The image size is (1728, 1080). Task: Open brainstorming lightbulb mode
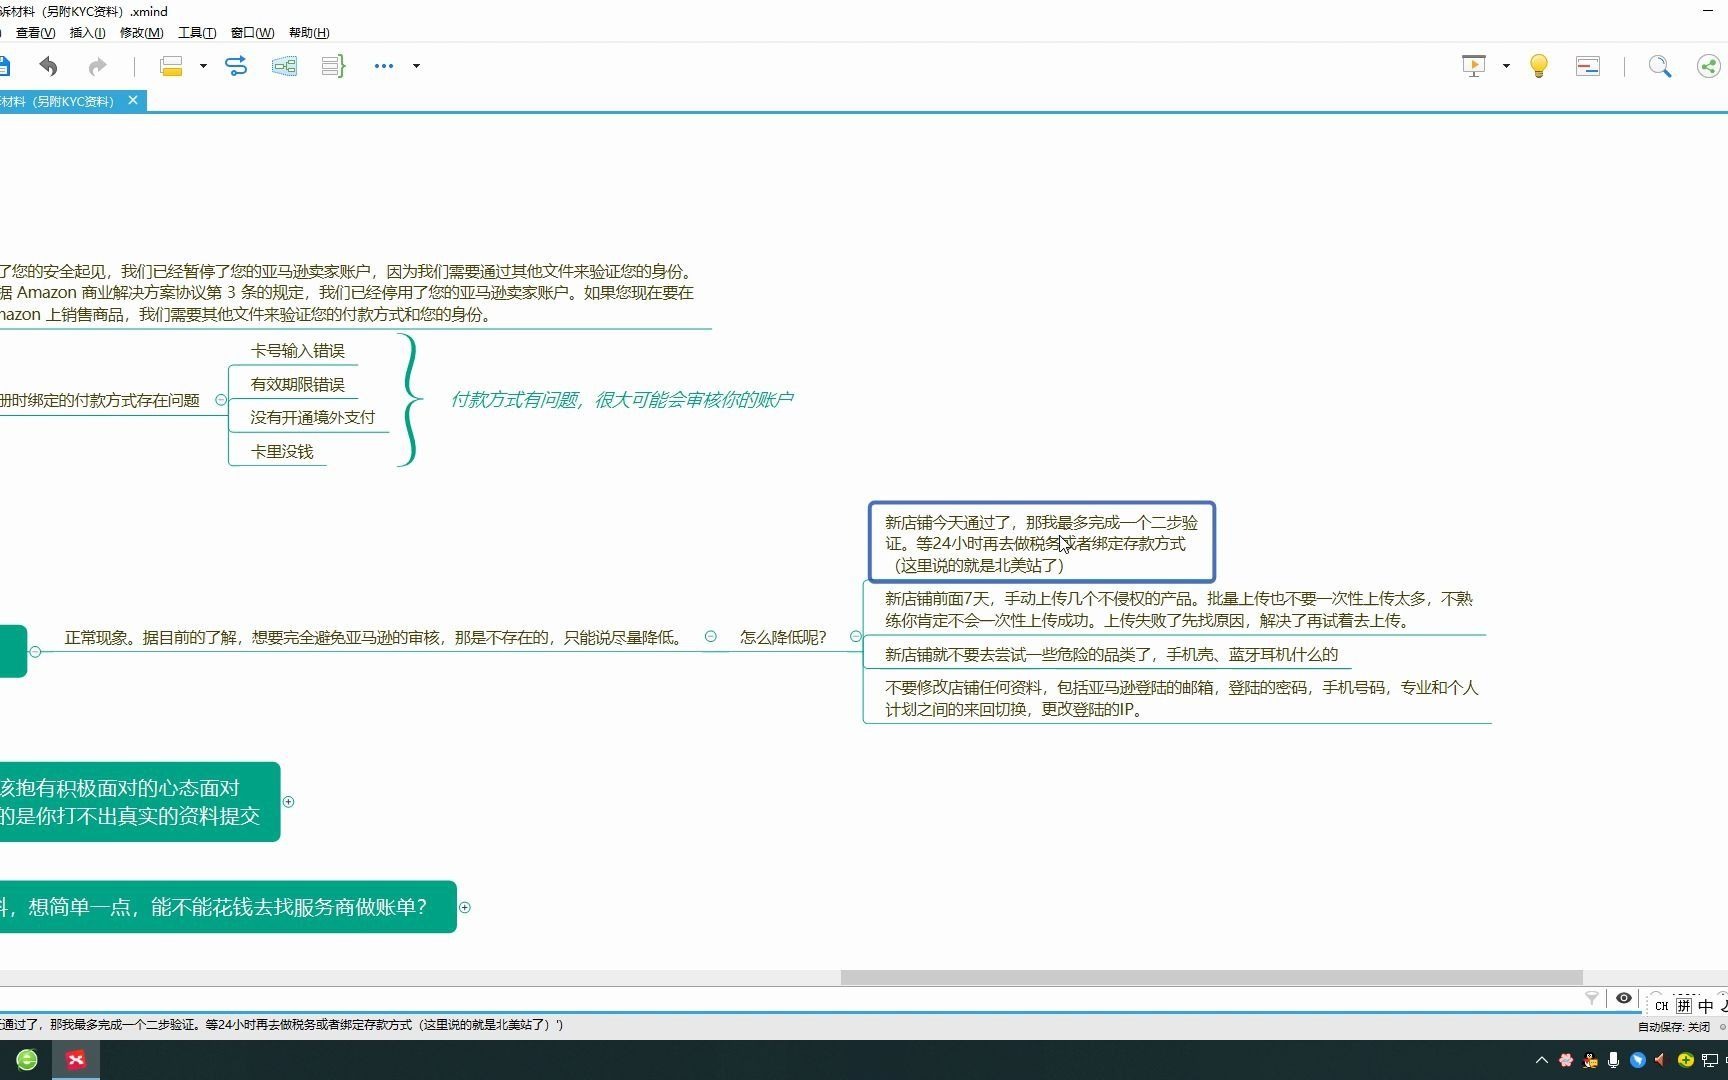[1539, 66]
